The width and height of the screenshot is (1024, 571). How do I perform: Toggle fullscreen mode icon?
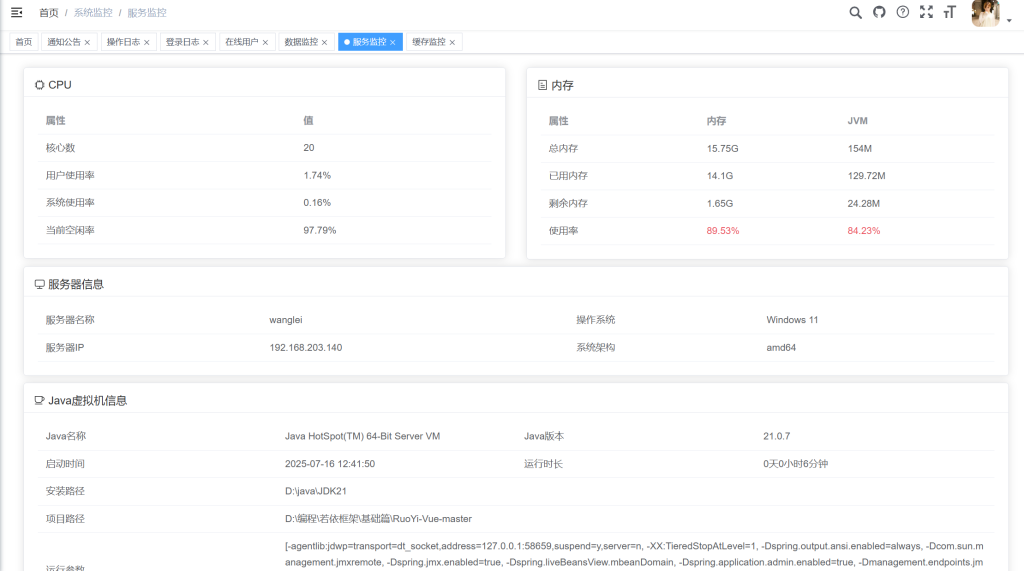926,12
